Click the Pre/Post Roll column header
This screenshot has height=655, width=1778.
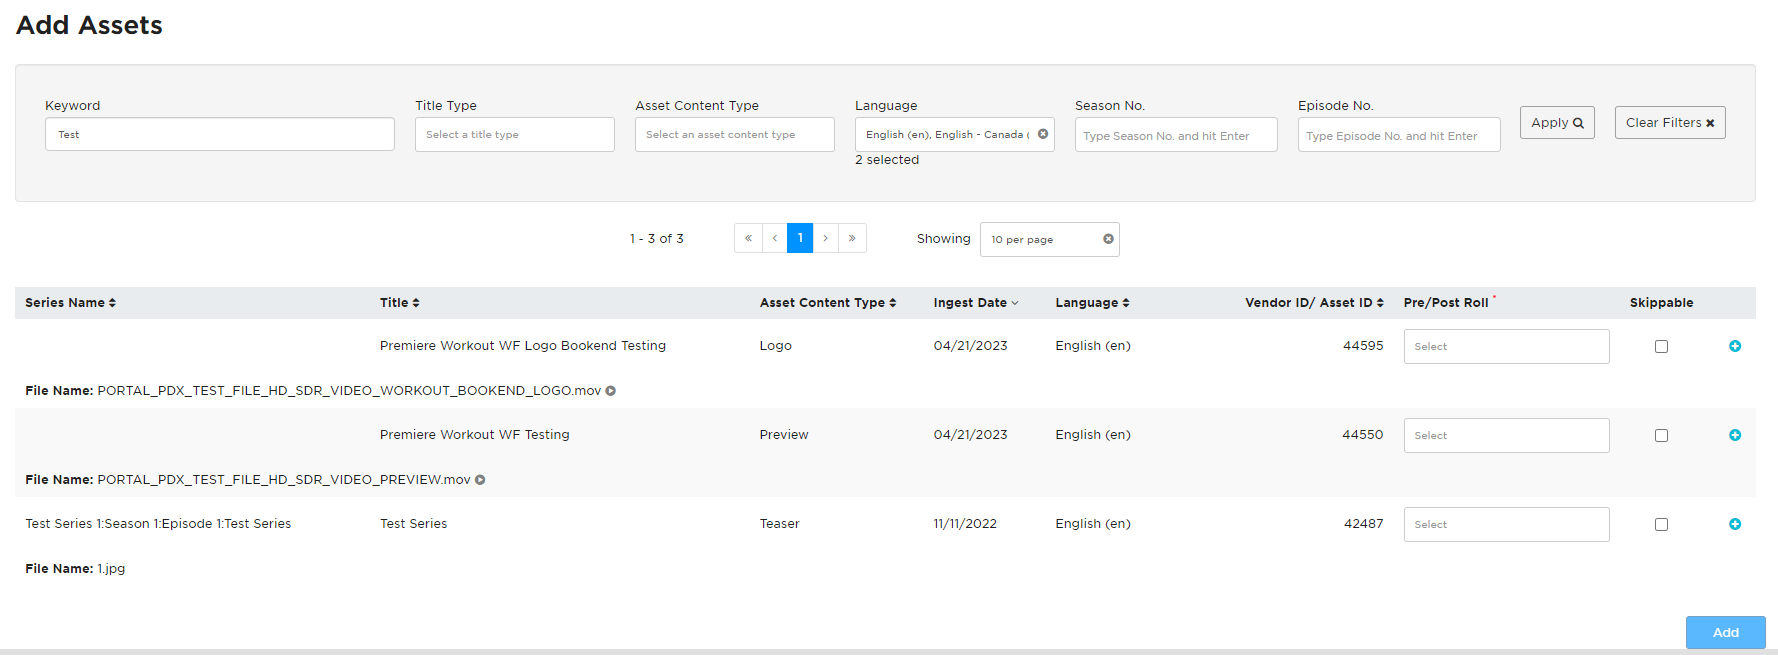[1446, 303]
